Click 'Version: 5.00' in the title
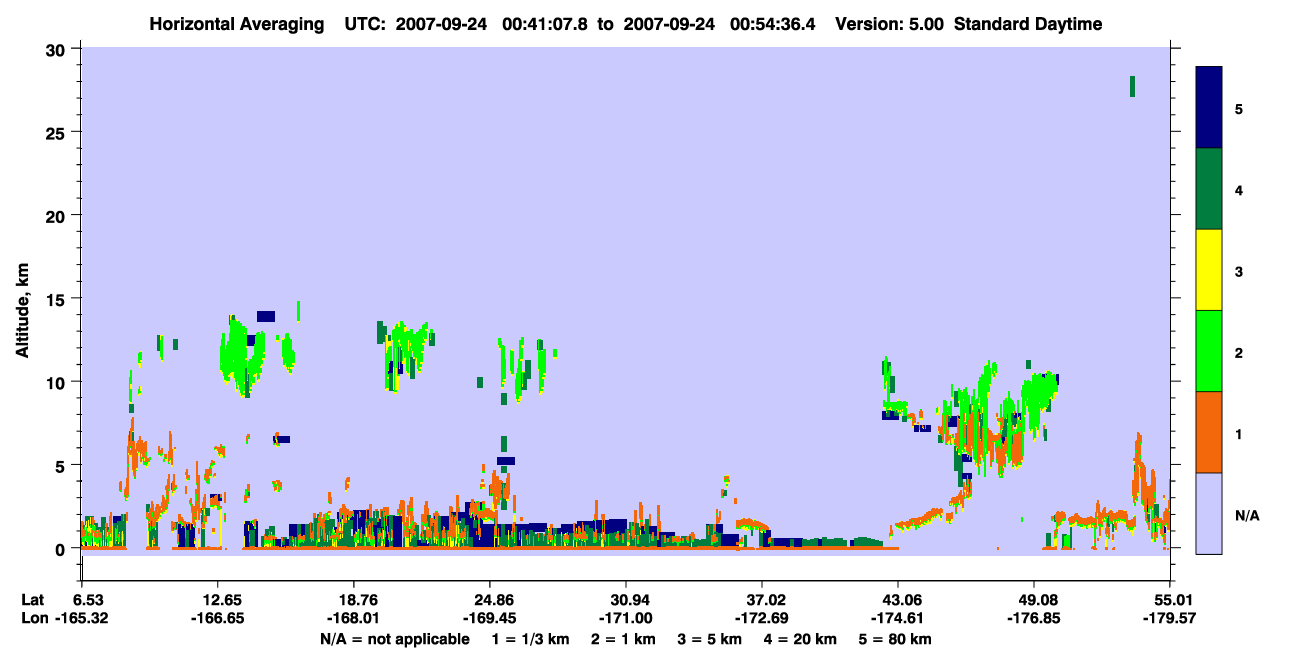The image size is (1300, 667). (890, 24)
